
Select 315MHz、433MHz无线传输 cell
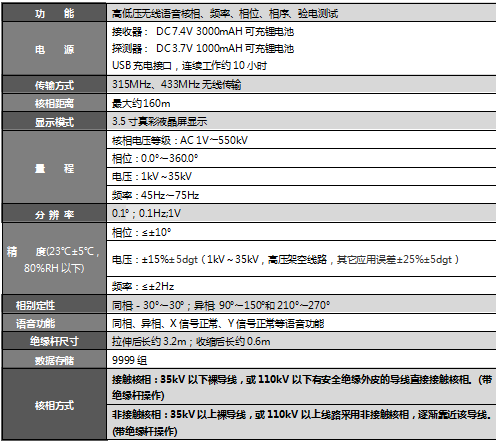point(301,84)
